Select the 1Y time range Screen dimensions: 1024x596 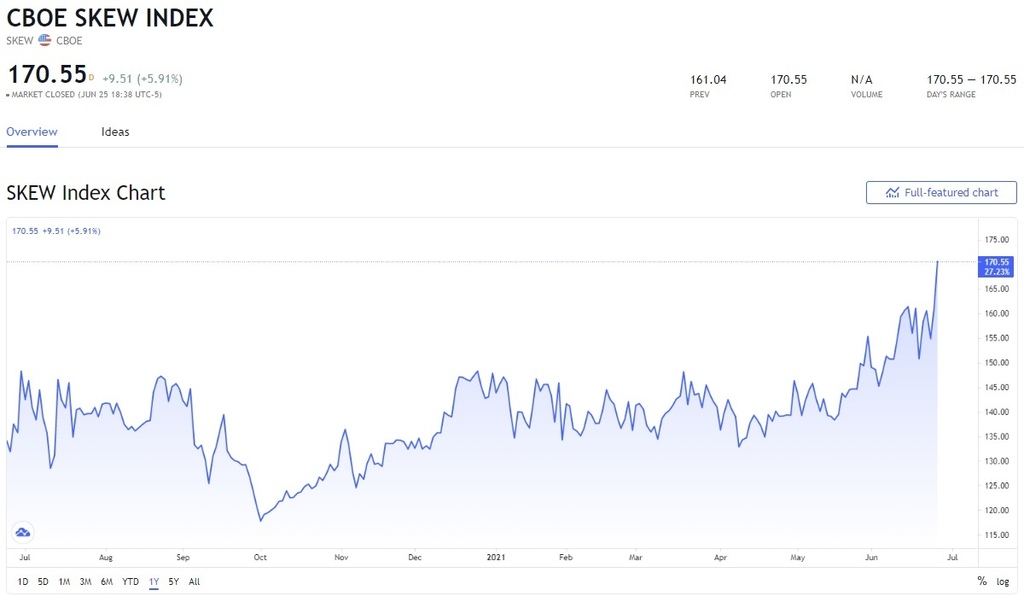[x=154, y=581]
